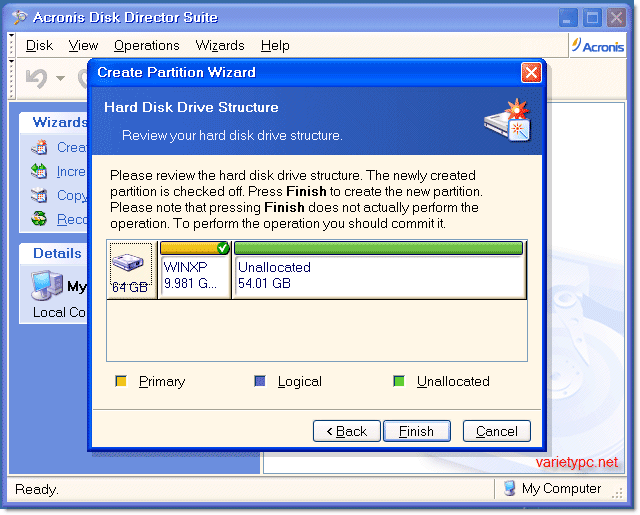
Task: Click the Unallocated legend label
Action: pos(453,381)
